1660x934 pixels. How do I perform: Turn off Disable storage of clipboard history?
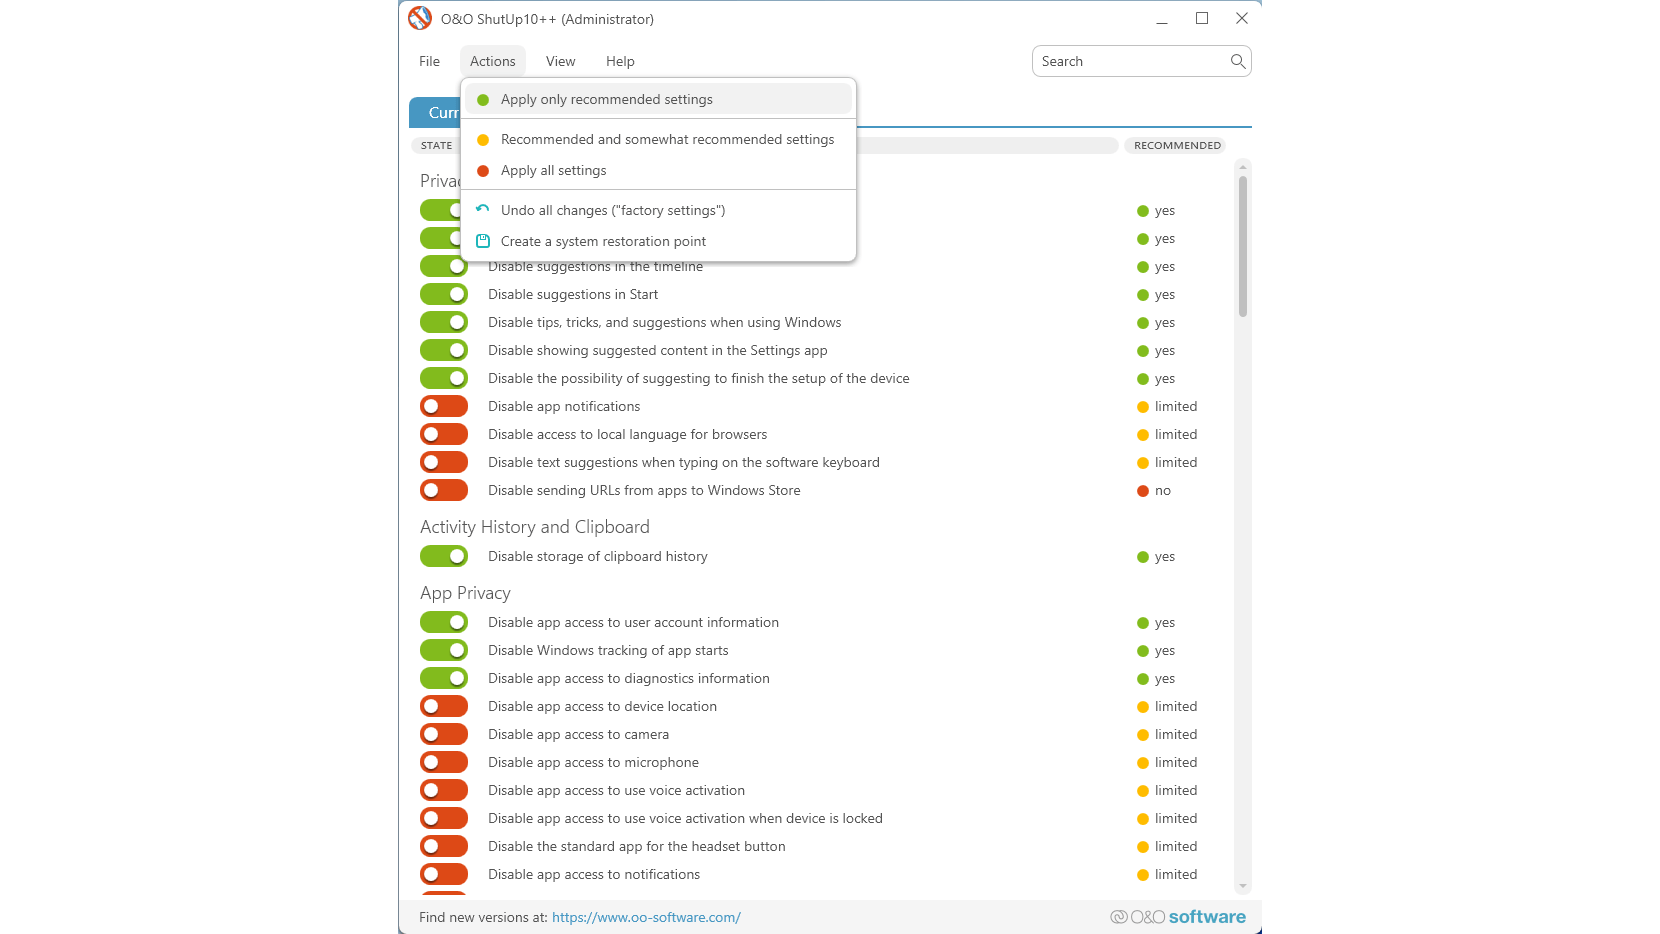[444, 556]
